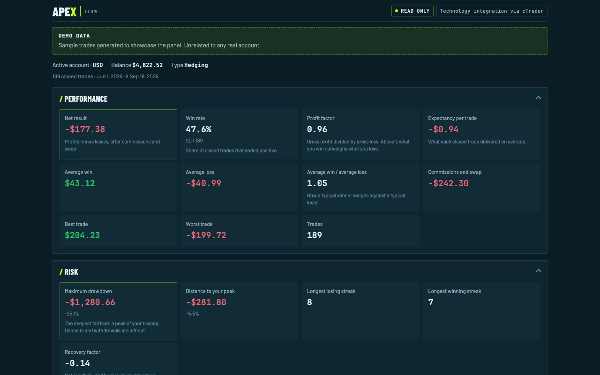The image size is (600, 375).
Task: Click the -0.14 recovery factor value
Action: [77, 363]
